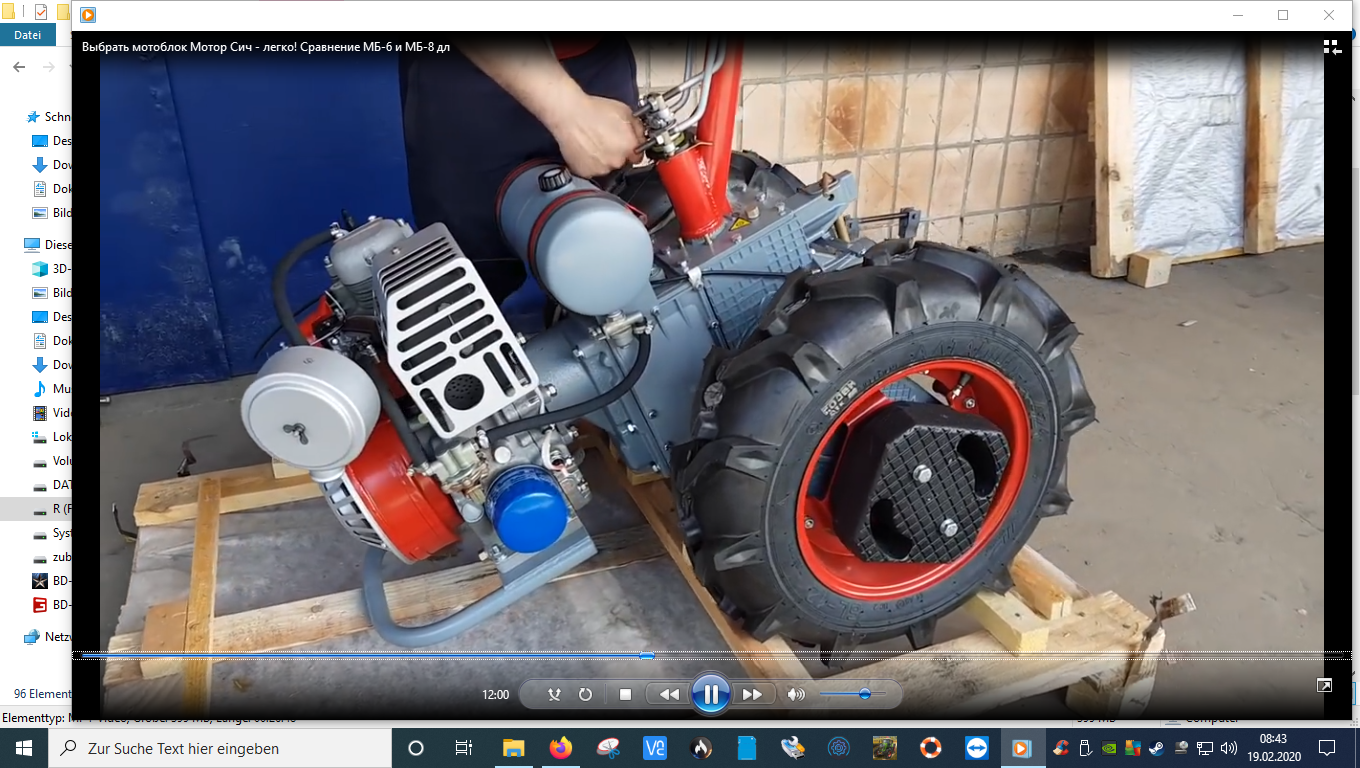Toggle repeat mode in the player

tap(586, 694)
